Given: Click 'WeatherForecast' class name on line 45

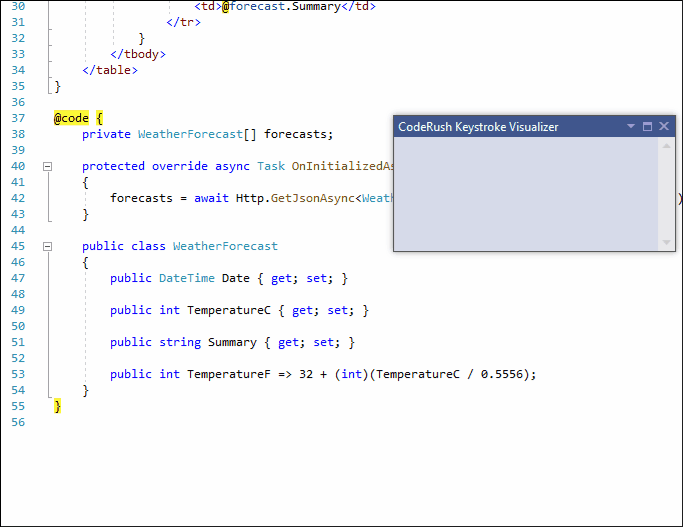Looking at the screenshot, I should [x=225, y=246].
